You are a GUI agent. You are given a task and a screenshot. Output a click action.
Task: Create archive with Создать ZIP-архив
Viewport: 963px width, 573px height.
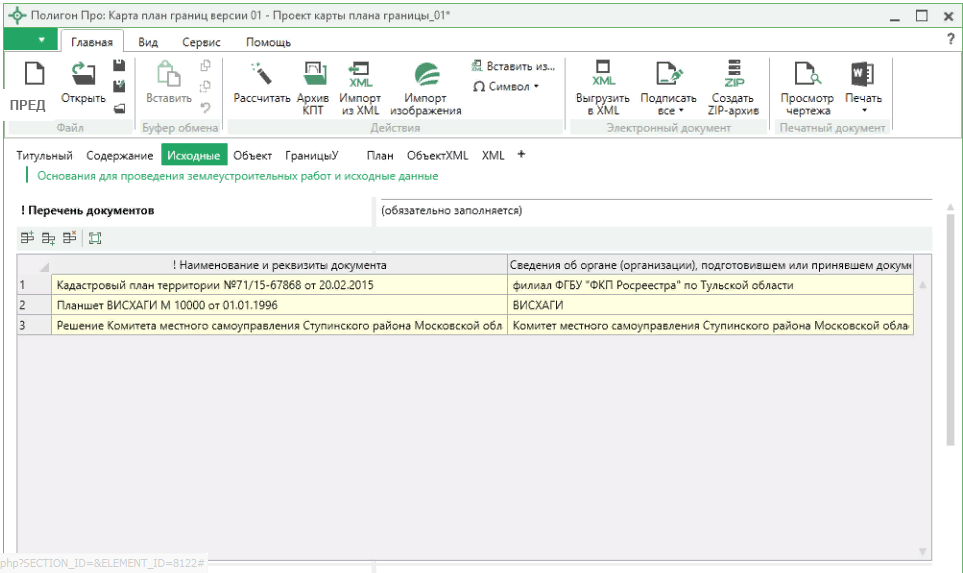click(x=733, y=75)
